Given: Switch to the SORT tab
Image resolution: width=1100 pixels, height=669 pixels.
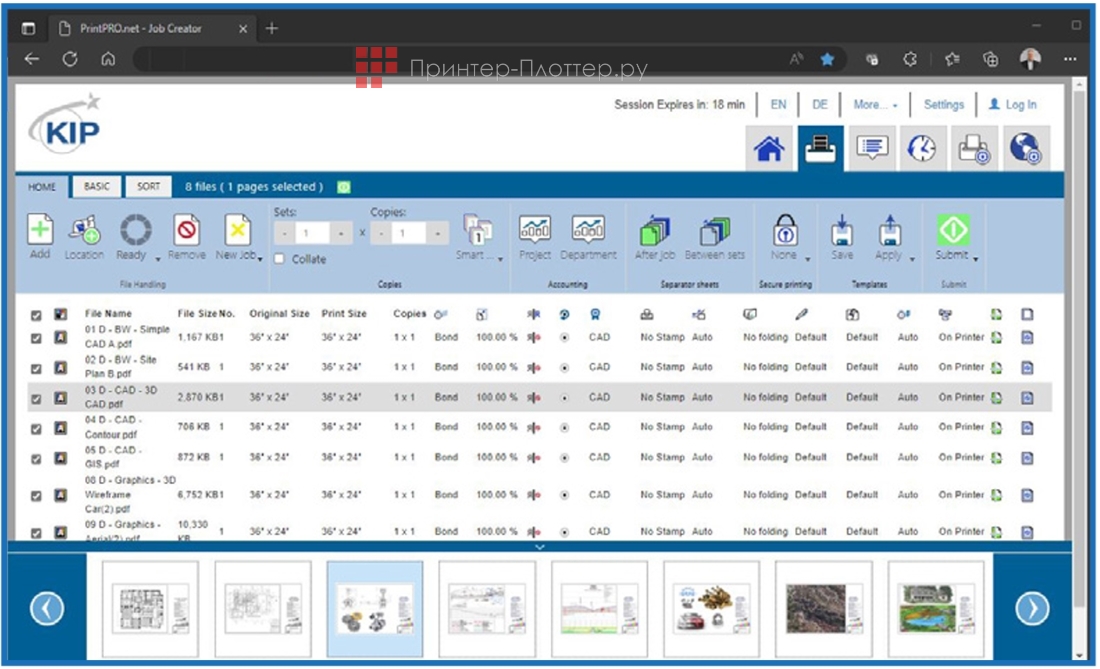Looking at the screenshot, I should tap(147, 185).
